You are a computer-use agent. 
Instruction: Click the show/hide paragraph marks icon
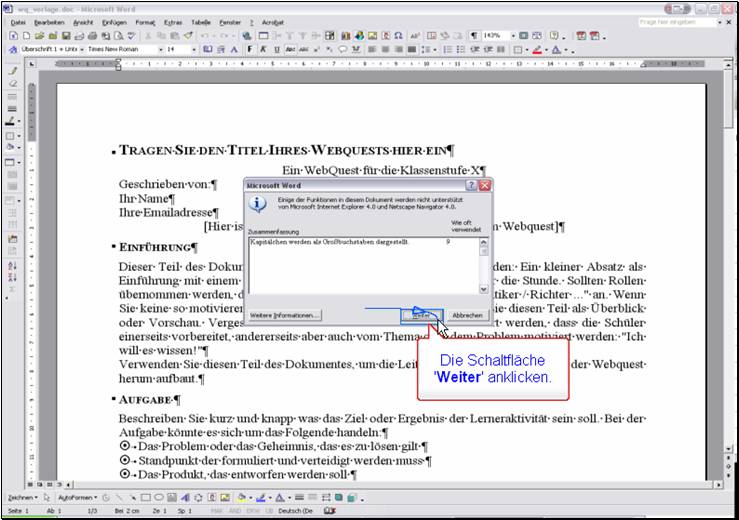coord(474,35)
